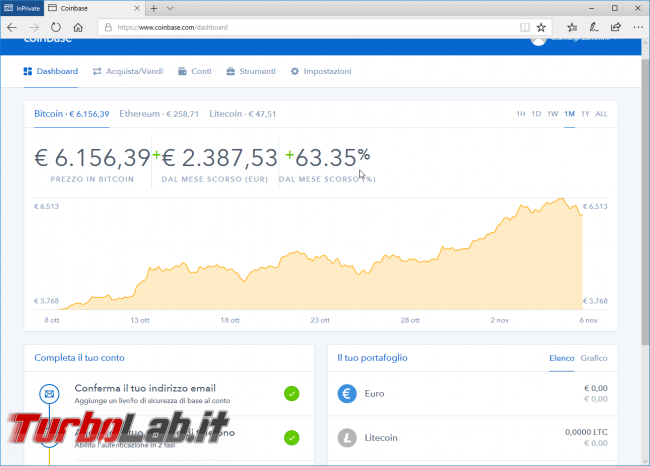Viewport: 650px width, 466px height.
Task: Add page to favorites with star icon
Action: click(541, 27)
